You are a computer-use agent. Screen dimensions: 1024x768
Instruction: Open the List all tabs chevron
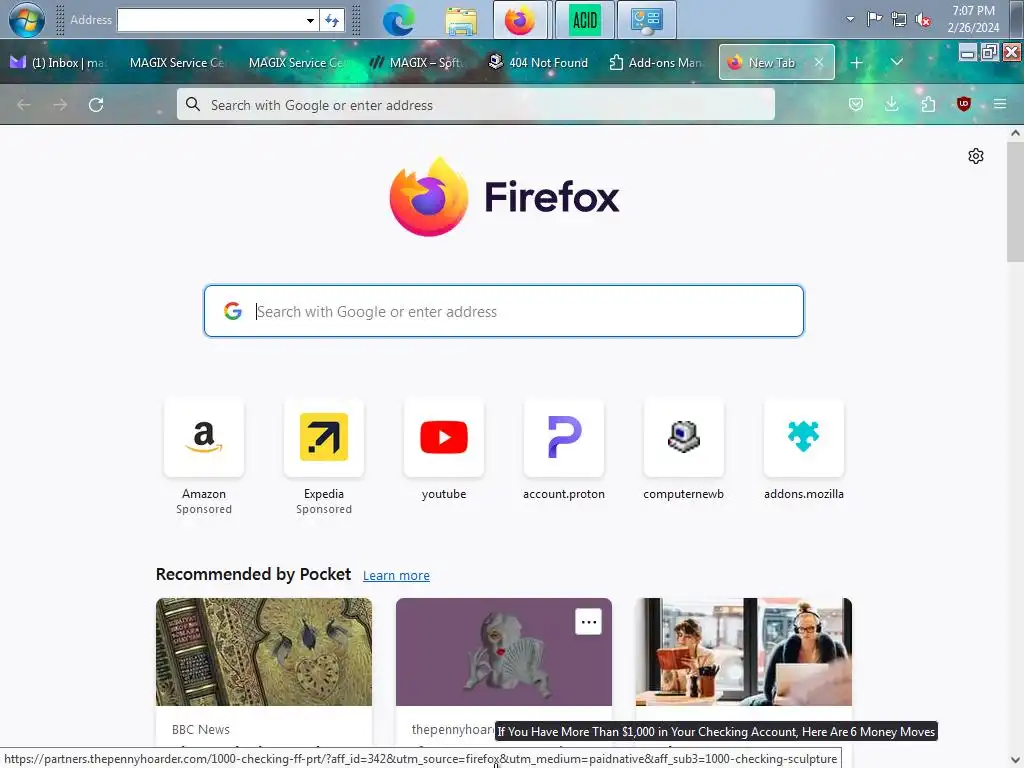coord(897,62)
